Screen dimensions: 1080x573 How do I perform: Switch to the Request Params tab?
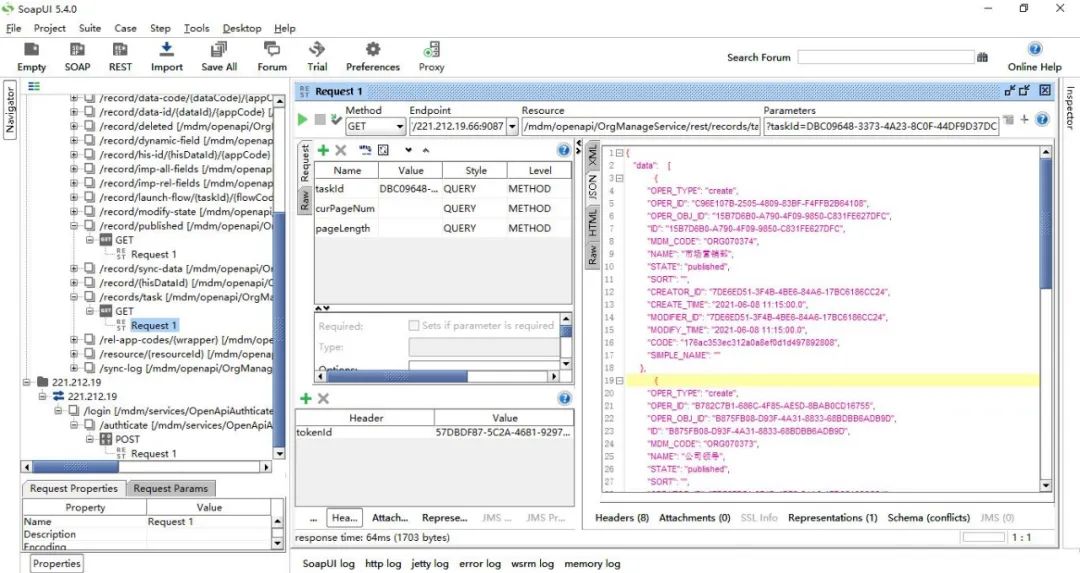tap(170, 488)
